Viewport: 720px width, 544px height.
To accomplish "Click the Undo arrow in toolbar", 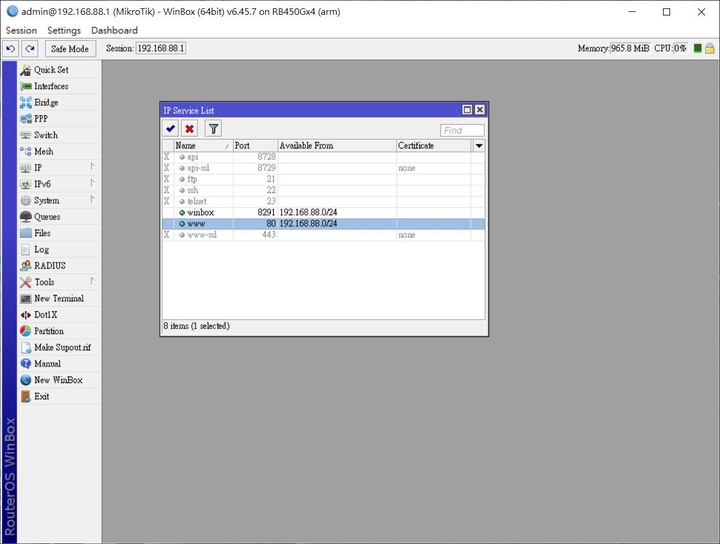I will click(x=11, y=49).
